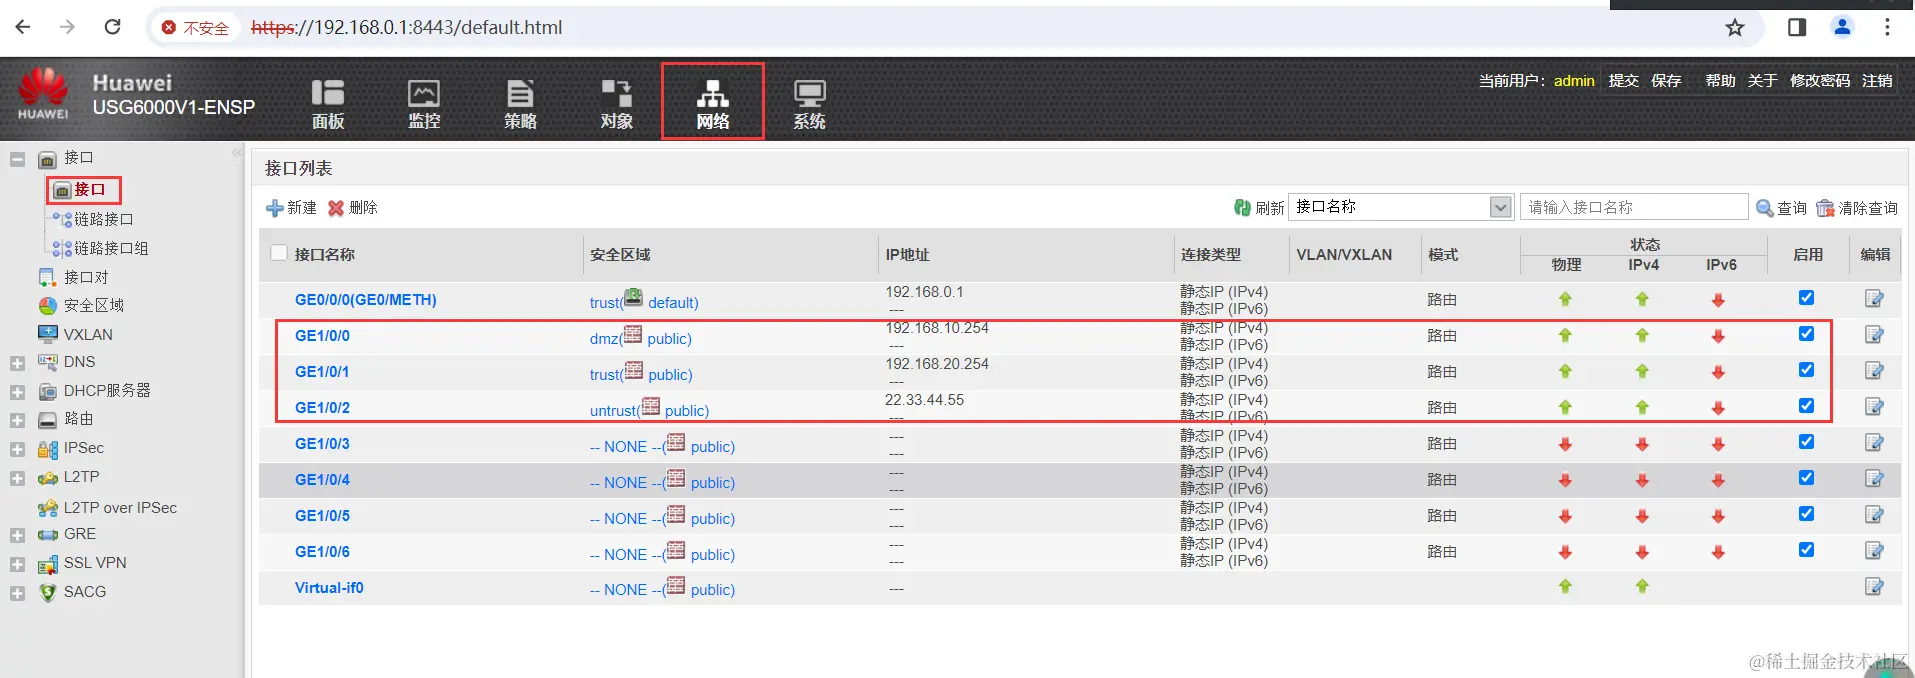
Task: Bookmark this page with the star icon
Action: pos(1735,27)
